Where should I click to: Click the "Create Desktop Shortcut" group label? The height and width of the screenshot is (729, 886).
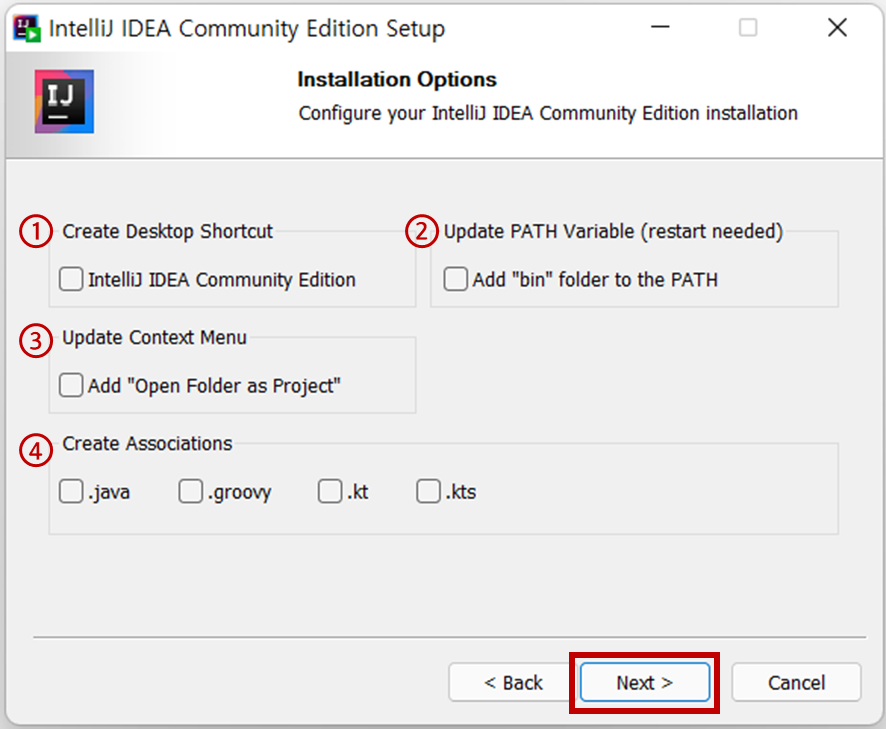click(167, 232)
